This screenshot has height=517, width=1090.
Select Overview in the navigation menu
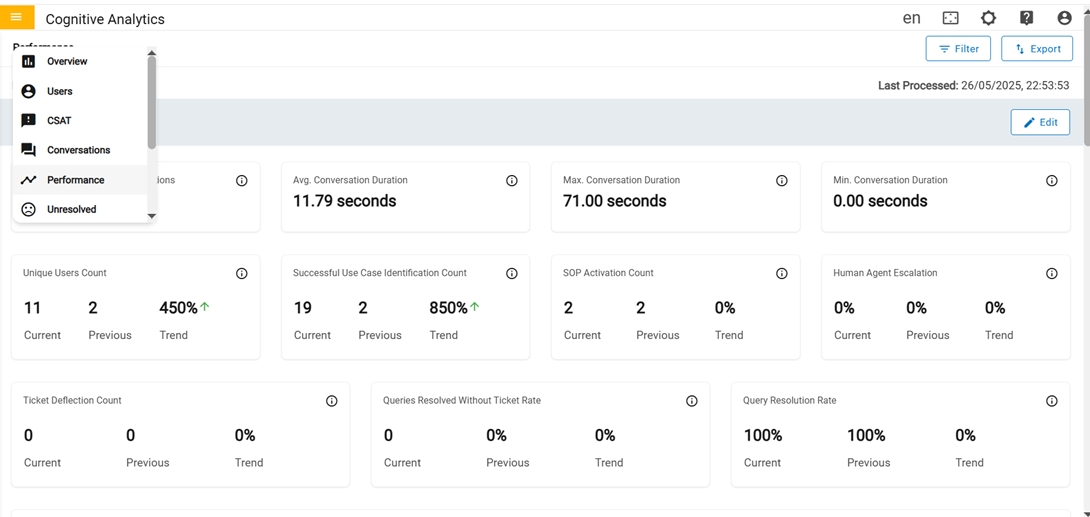[67, 62]
